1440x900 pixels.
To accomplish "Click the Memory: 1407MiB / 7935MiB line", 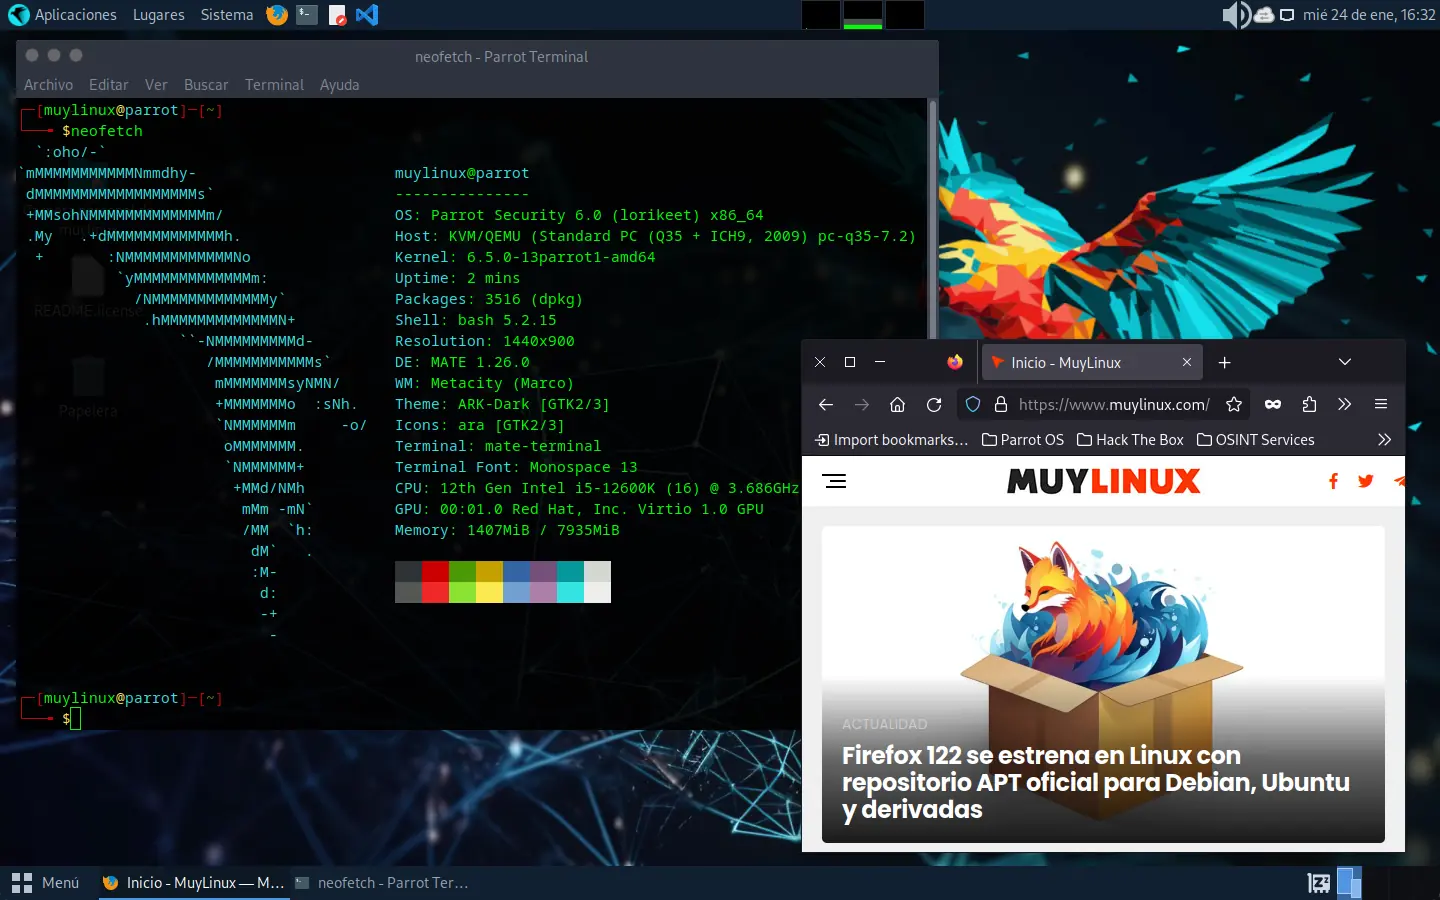I will pos(507,530).
